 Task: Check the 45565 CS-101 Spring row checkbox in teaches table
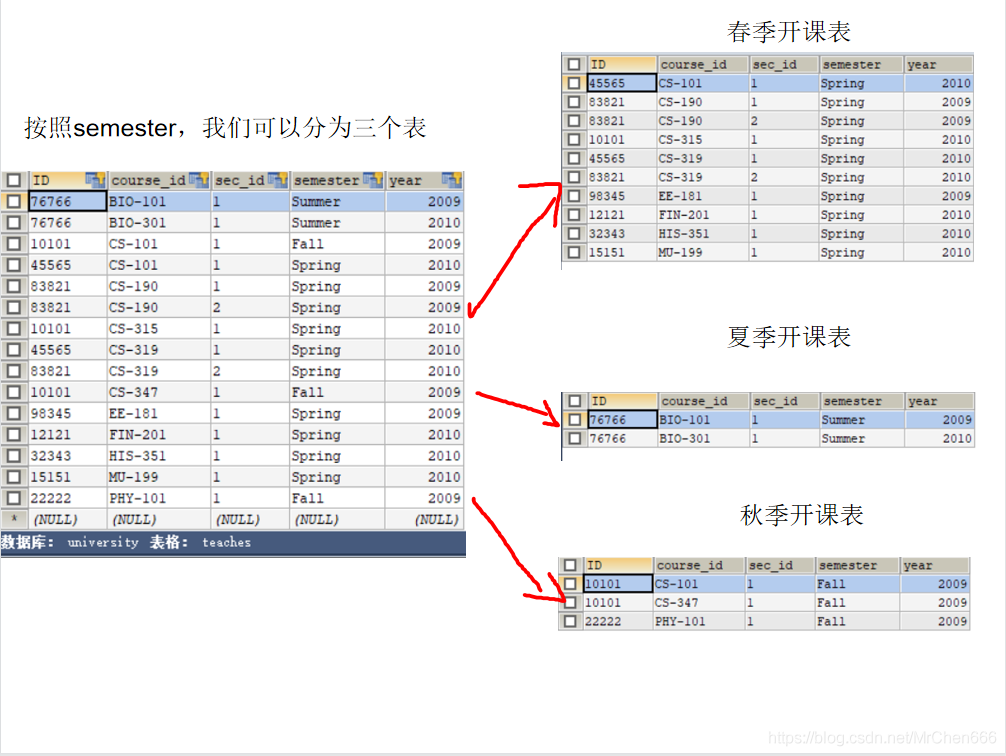[x=13, y=265]
